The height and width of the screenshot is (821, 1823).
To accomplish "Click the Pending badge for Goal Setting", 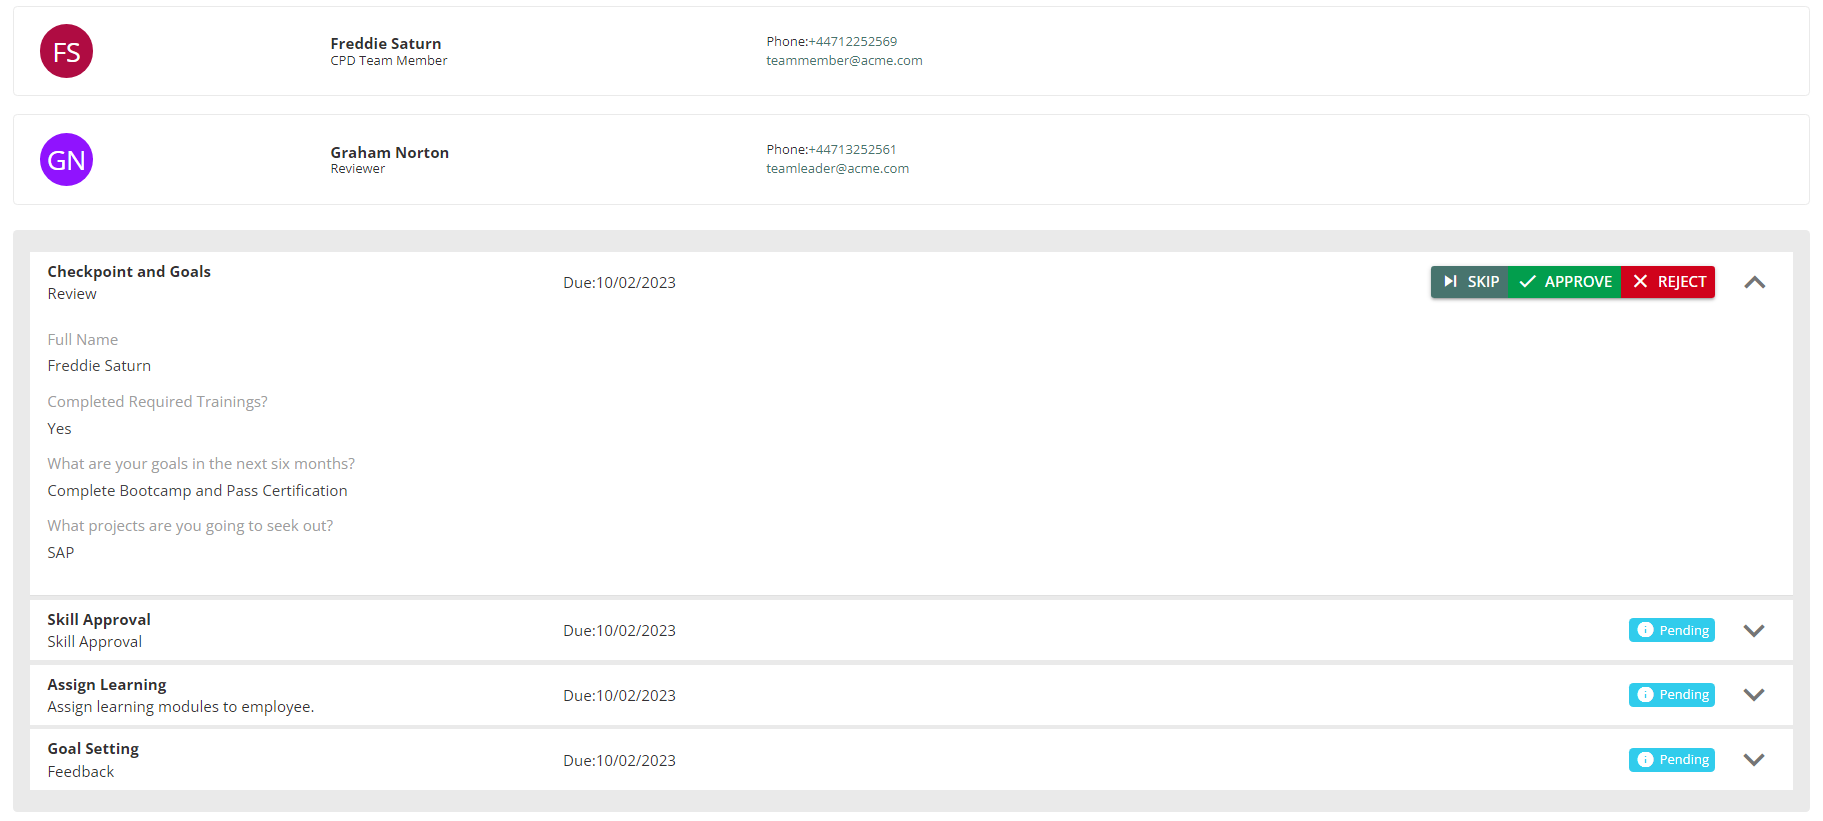I will 1671,760.
